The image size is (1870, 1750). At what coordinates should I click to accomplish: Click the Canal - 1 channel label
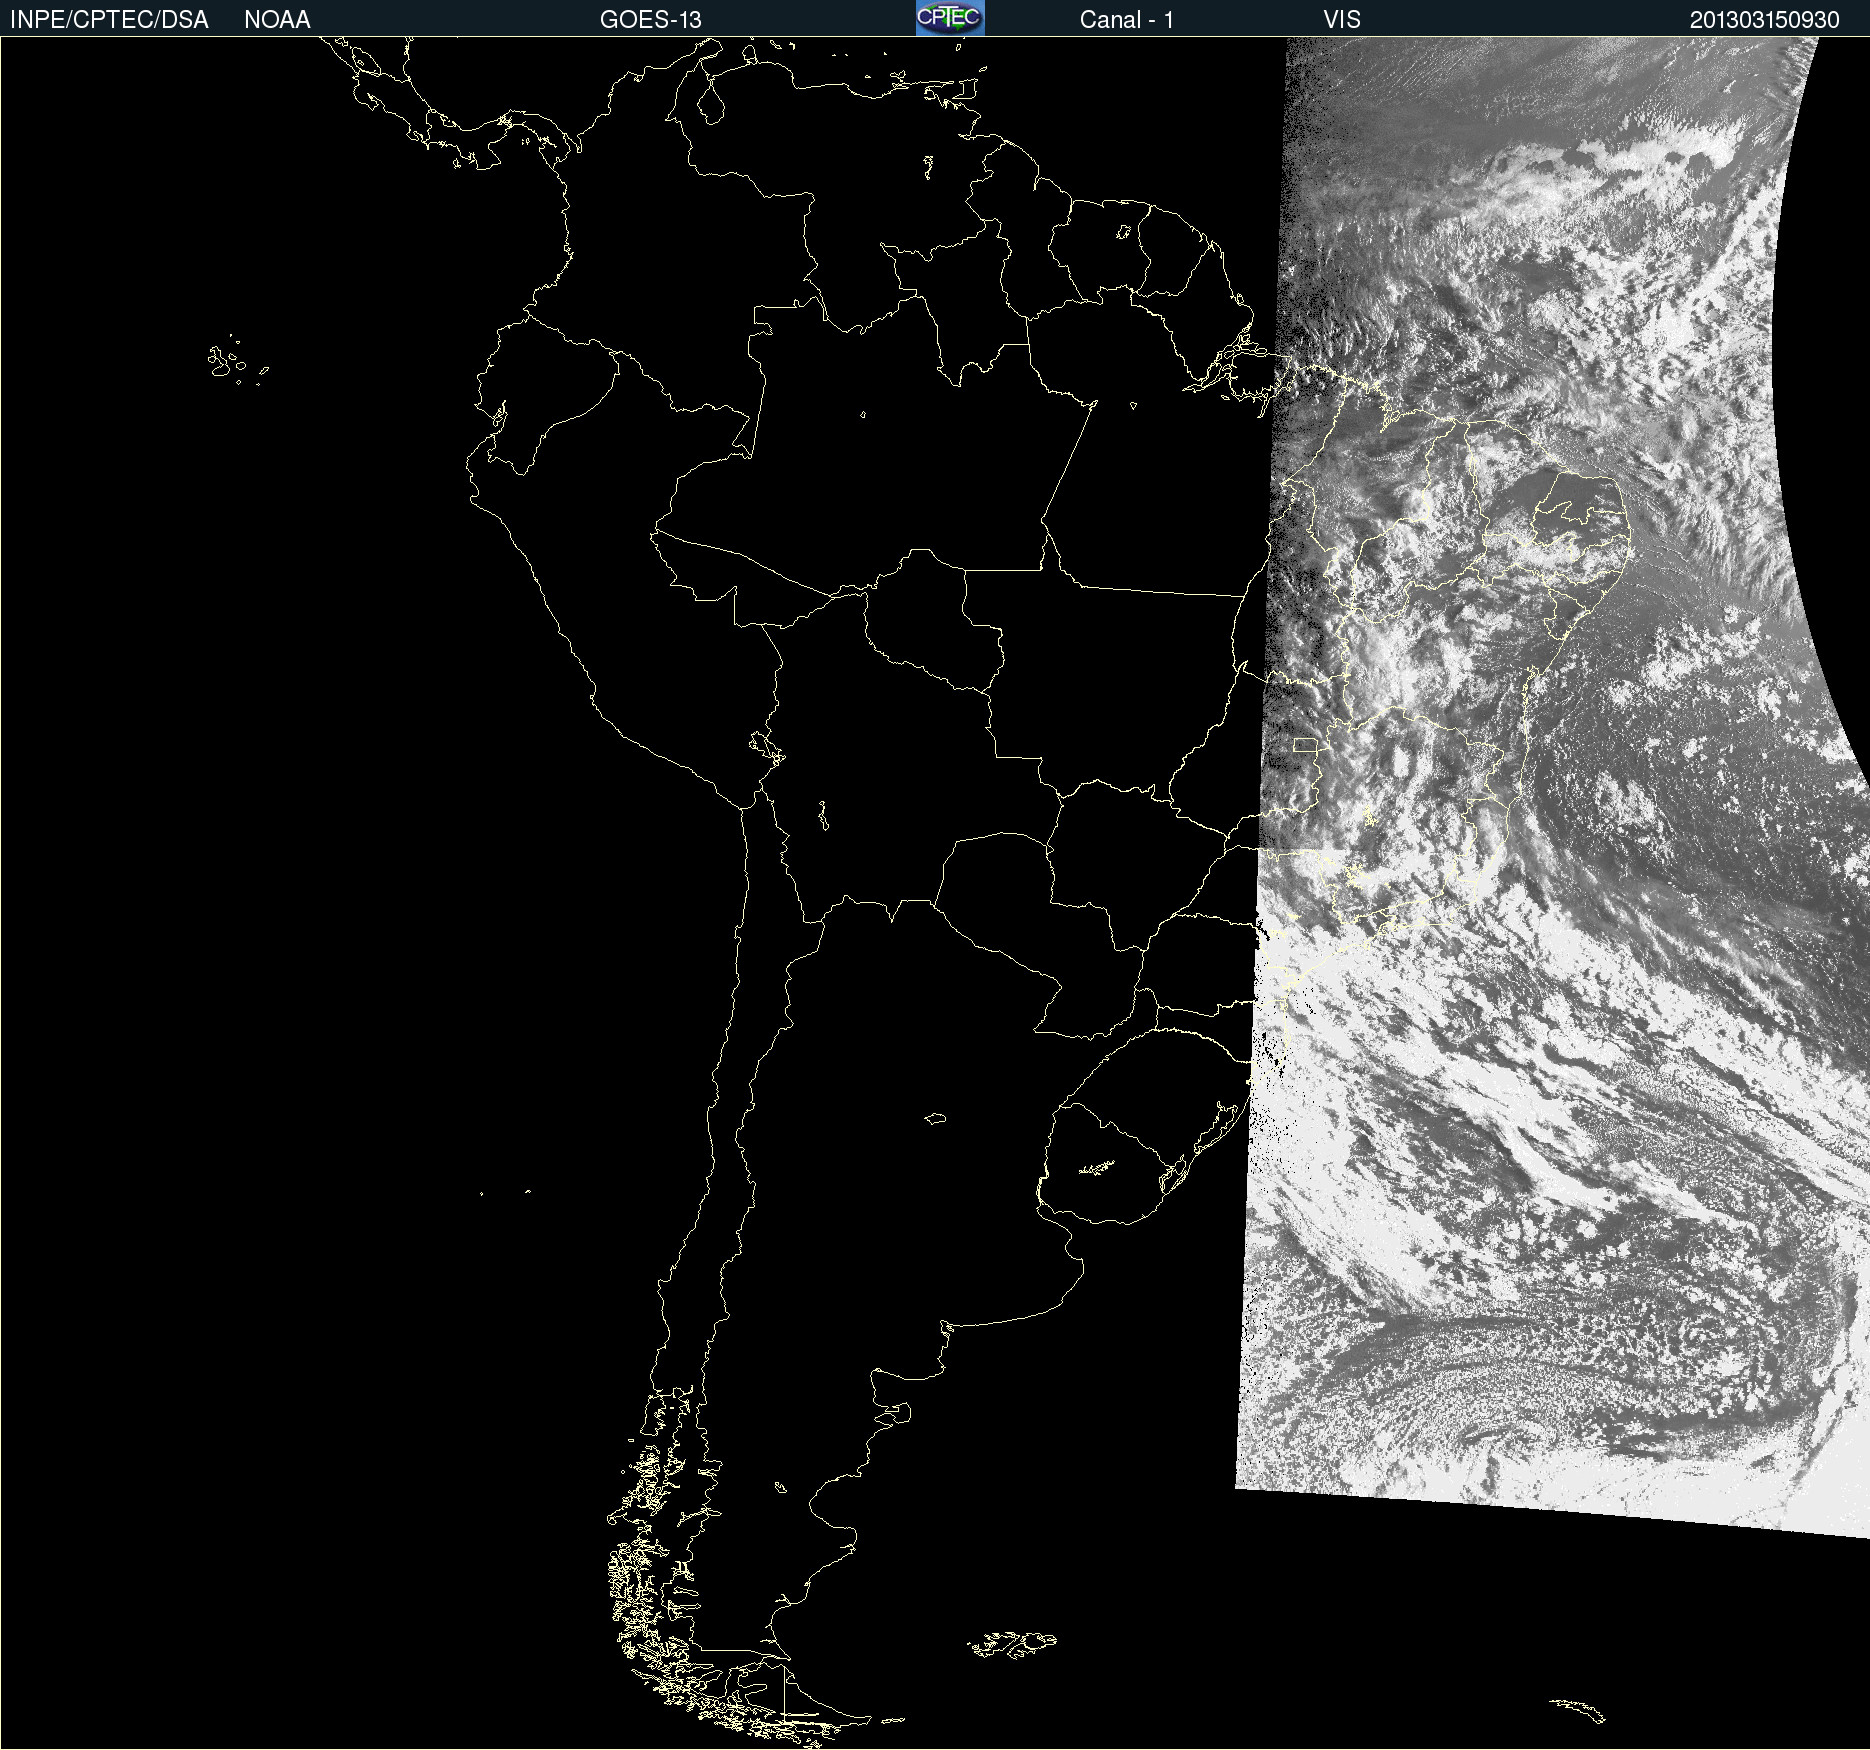[1126, 20]
